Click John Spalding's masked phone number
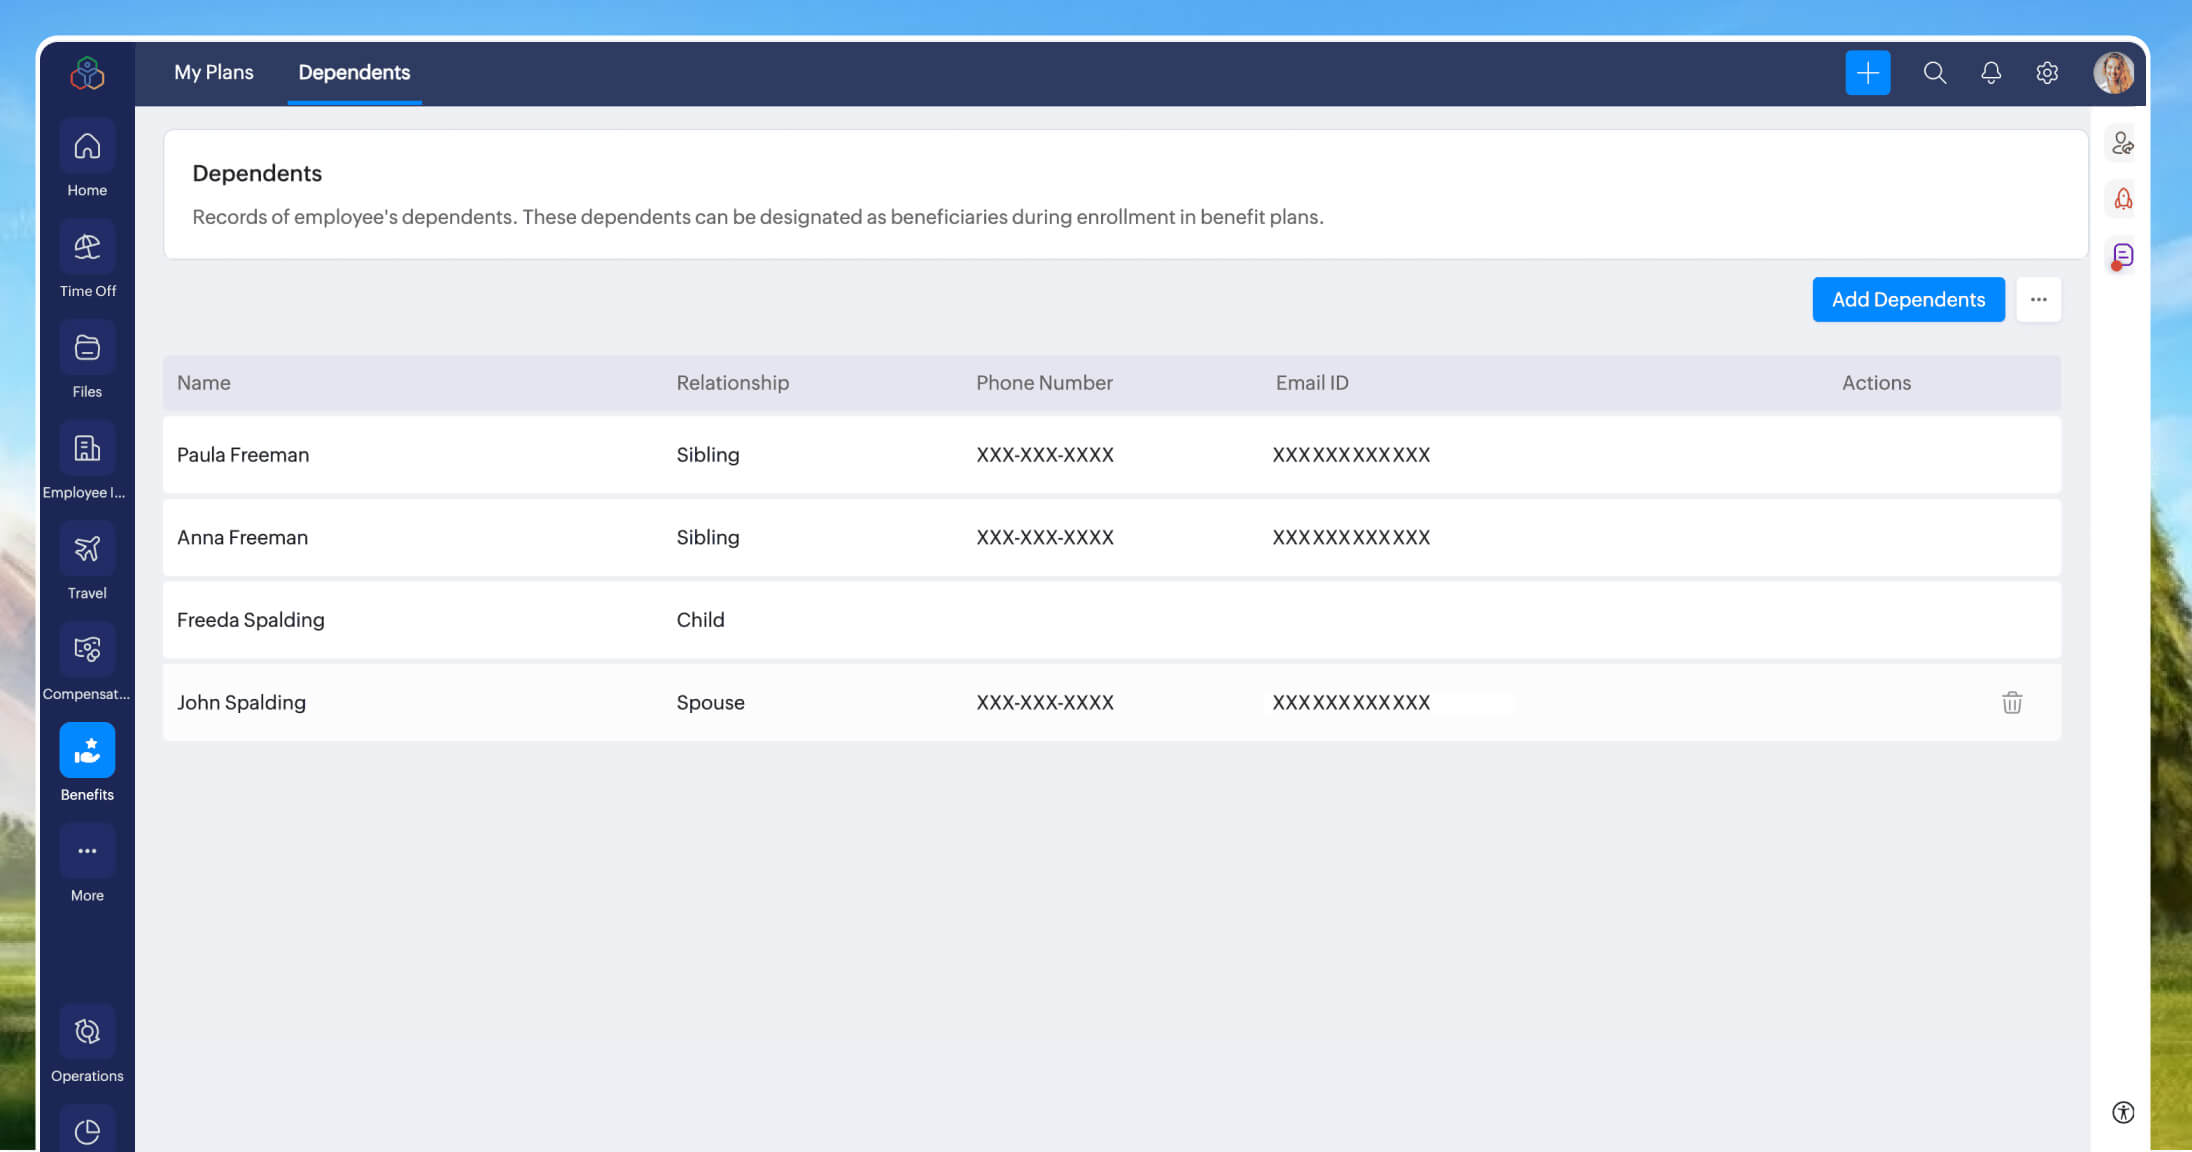 pyautogui.click(x=1045, y=702)
